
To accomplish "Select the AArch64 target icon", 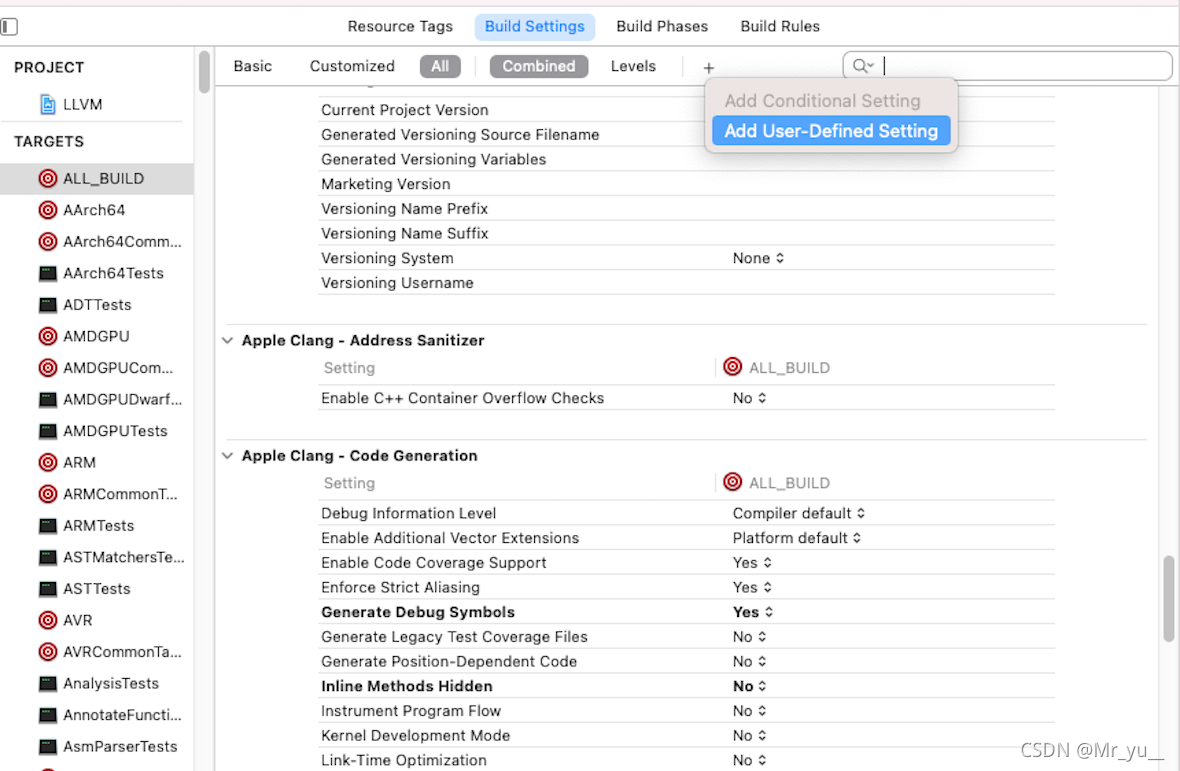I will [47, 210].
